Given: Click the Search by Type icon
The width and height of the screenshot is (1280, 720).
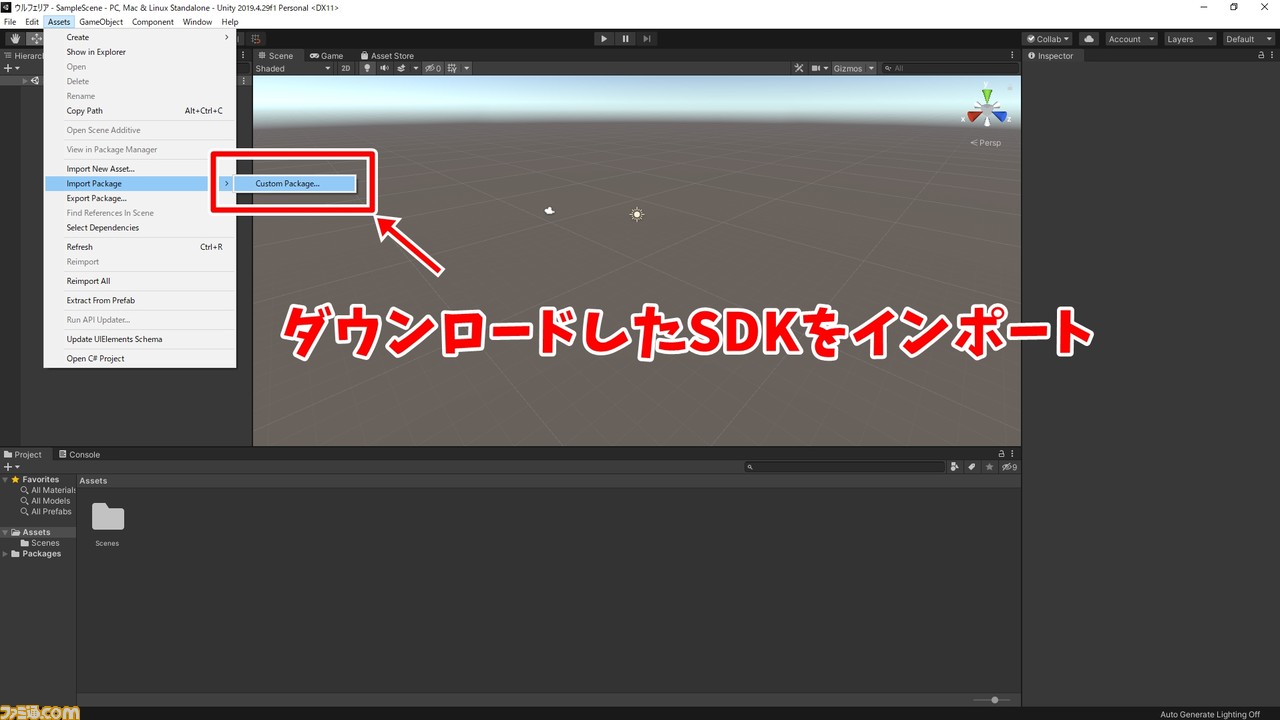Looking at the screenshot, I should pos(955,467).
